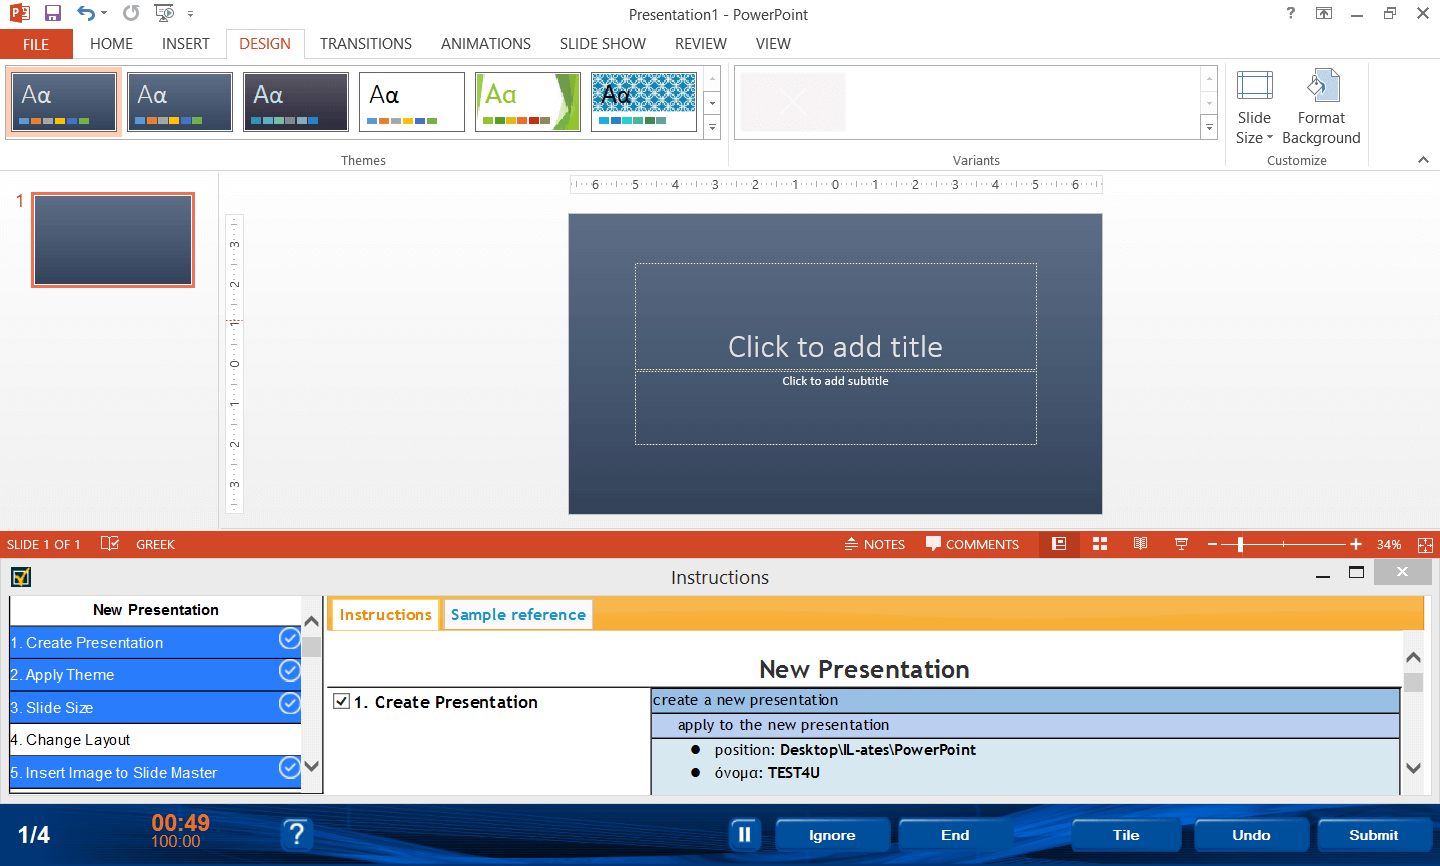This screenshot has width=1440, height=866.
Task: Fit slide to current window icon
Action: (1425, 545)
